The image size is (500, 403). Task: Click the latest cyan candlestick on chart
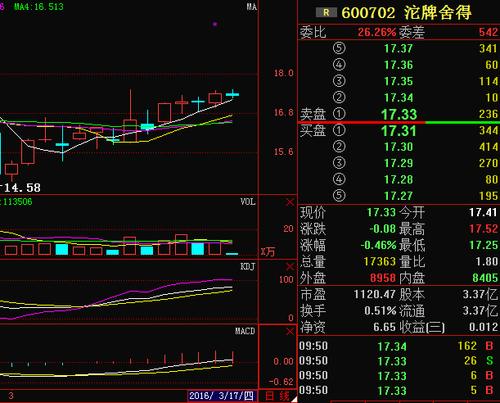pyautogui.click(x=232, y=94)
